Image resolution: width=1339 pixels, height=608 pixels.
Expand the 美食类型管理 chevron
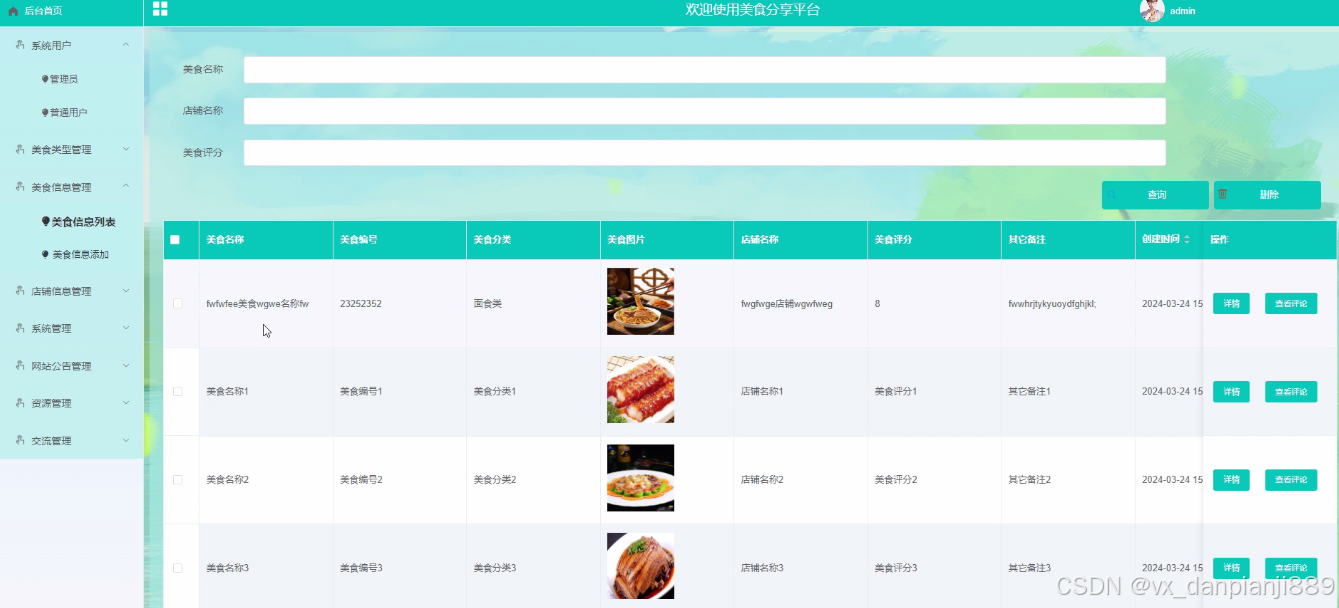pos(126,149)
